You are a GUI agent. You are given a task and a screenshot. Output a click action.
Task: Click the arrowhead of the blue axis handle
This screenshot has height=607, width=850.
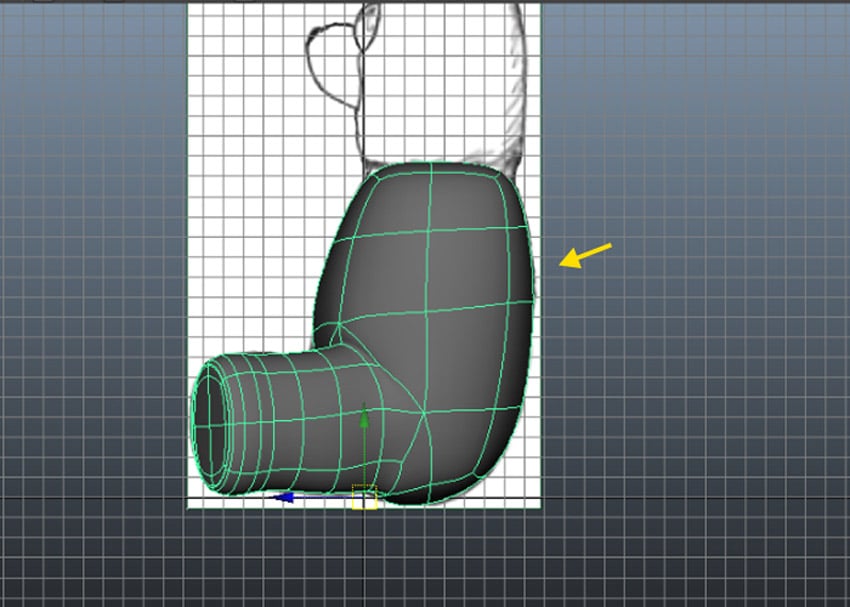pos(285,496)
